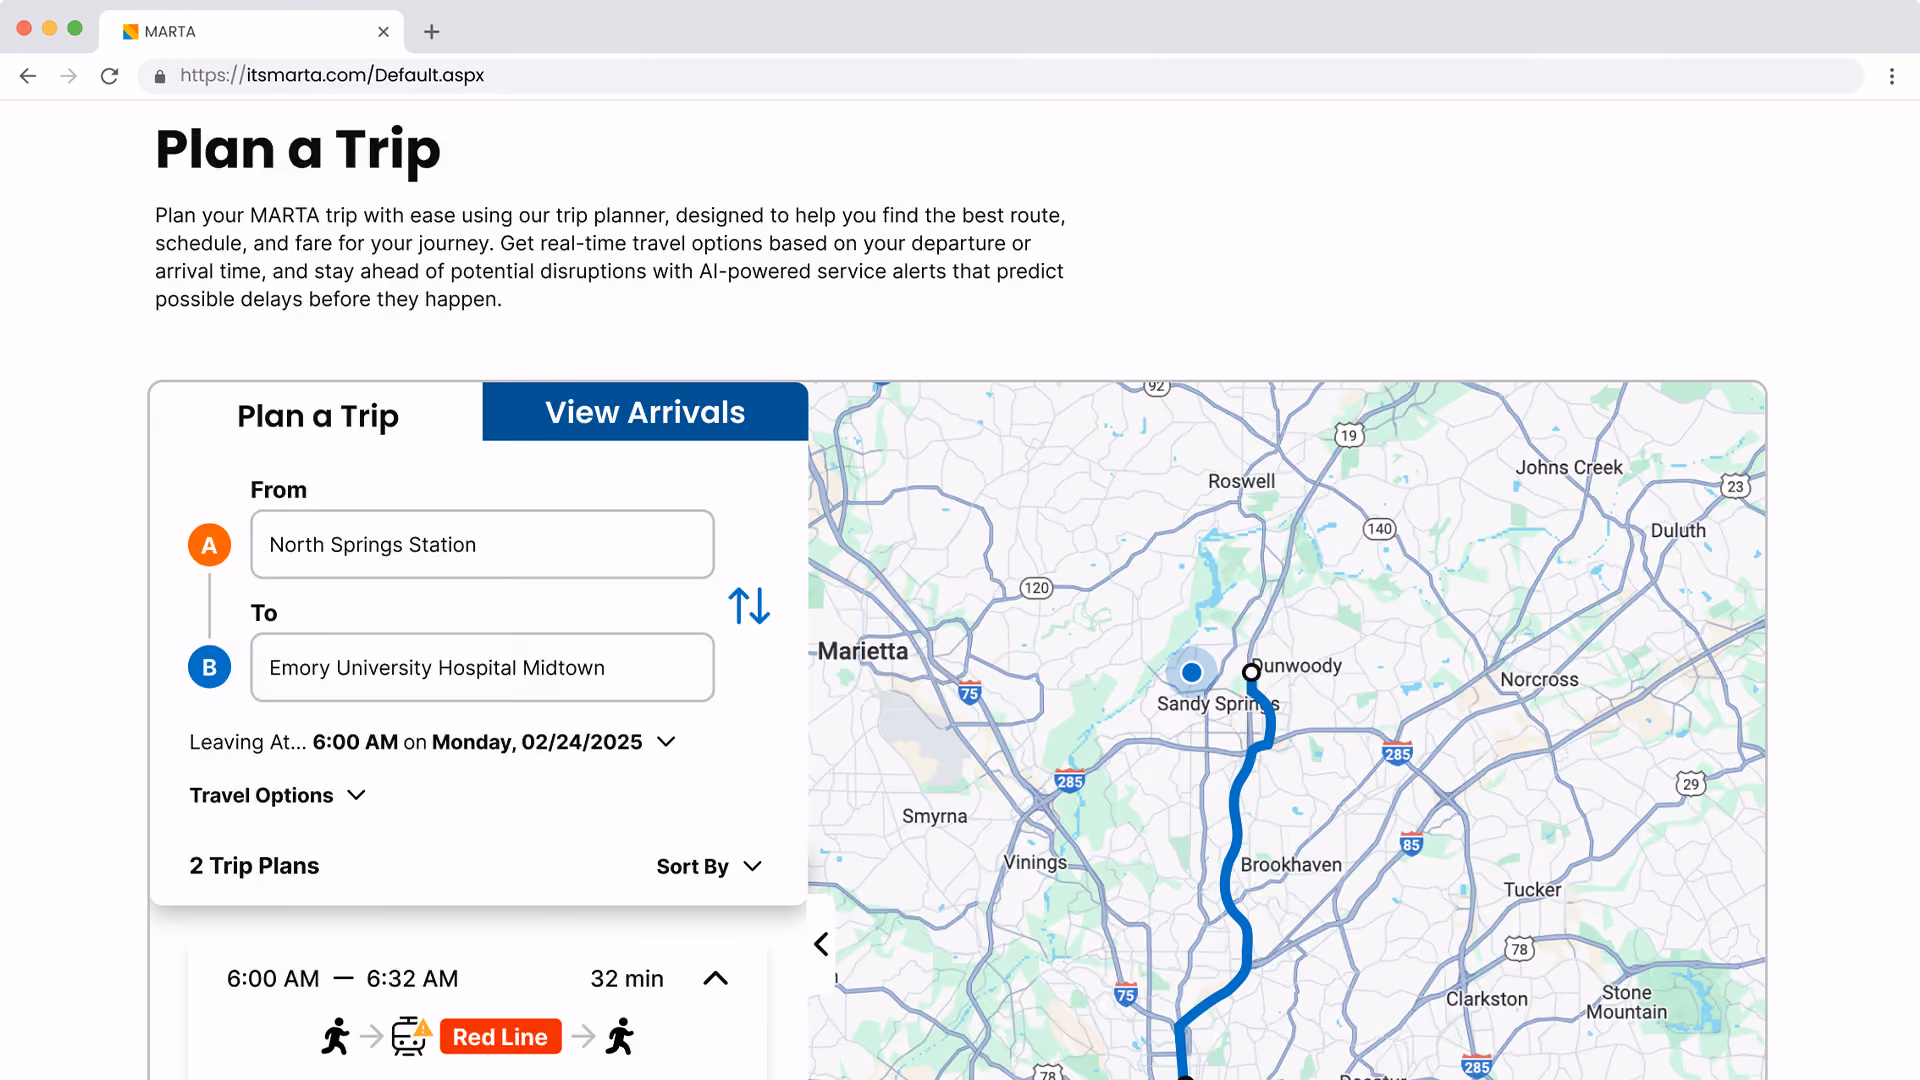The width and height of the screenshot is (1920, 1080).
Task: Click the route start marker near Dunwoody
Action: click(1251, 672)
